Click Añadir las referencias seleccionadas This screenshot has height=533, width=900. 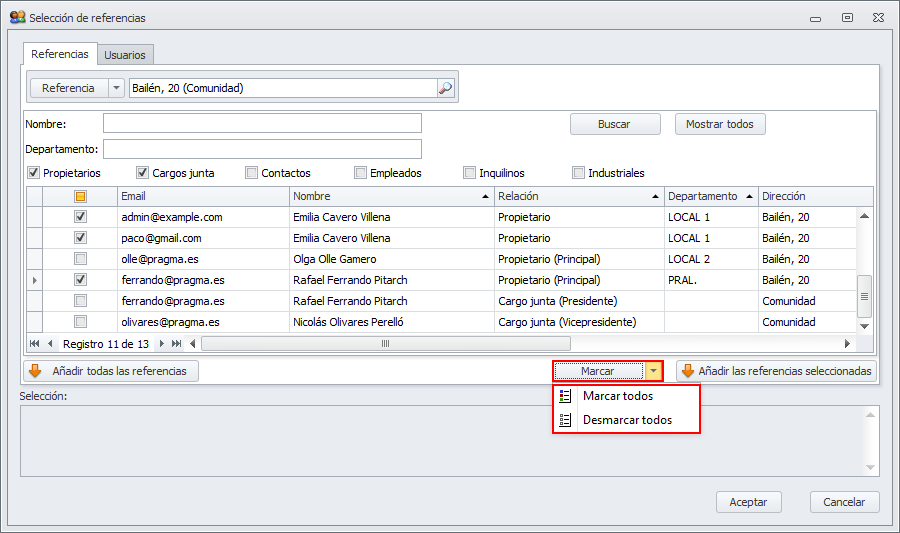tap(777, 371)
